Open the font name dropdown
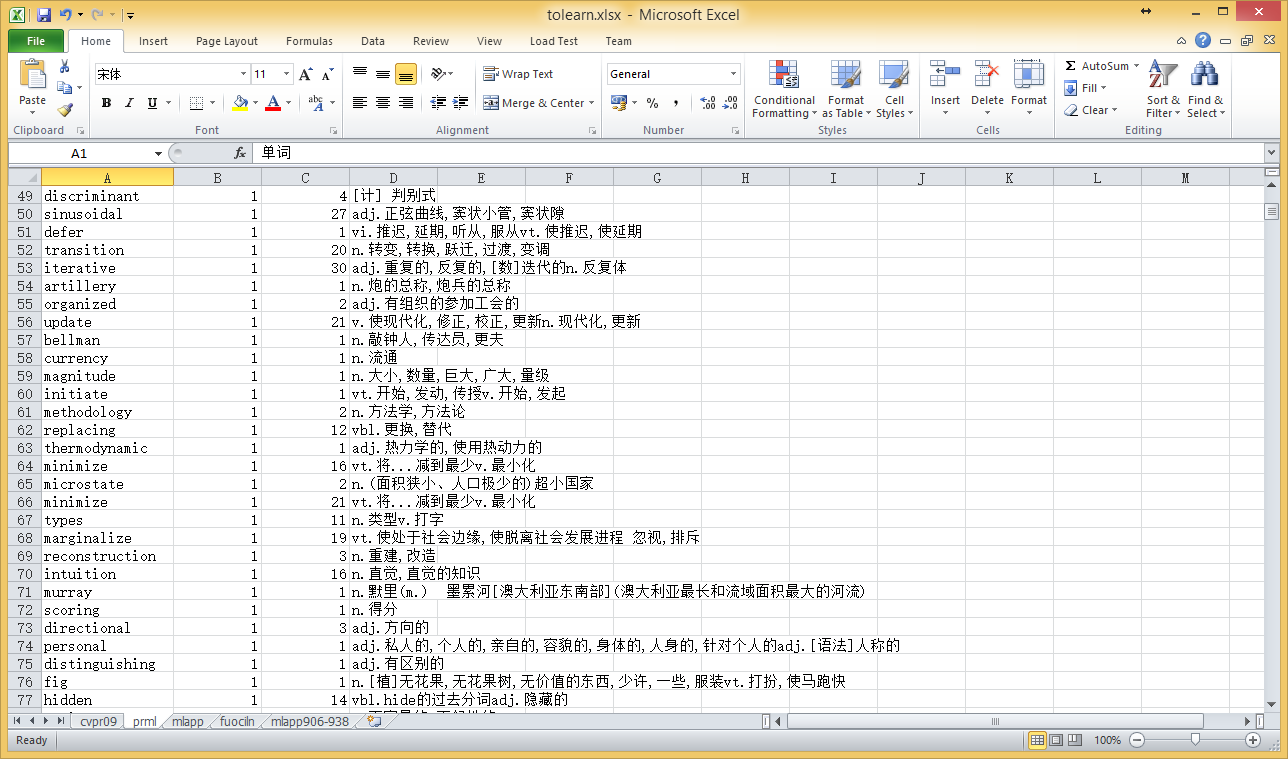Viewport: 1288px width, 759px height. [x=243, y=74]
